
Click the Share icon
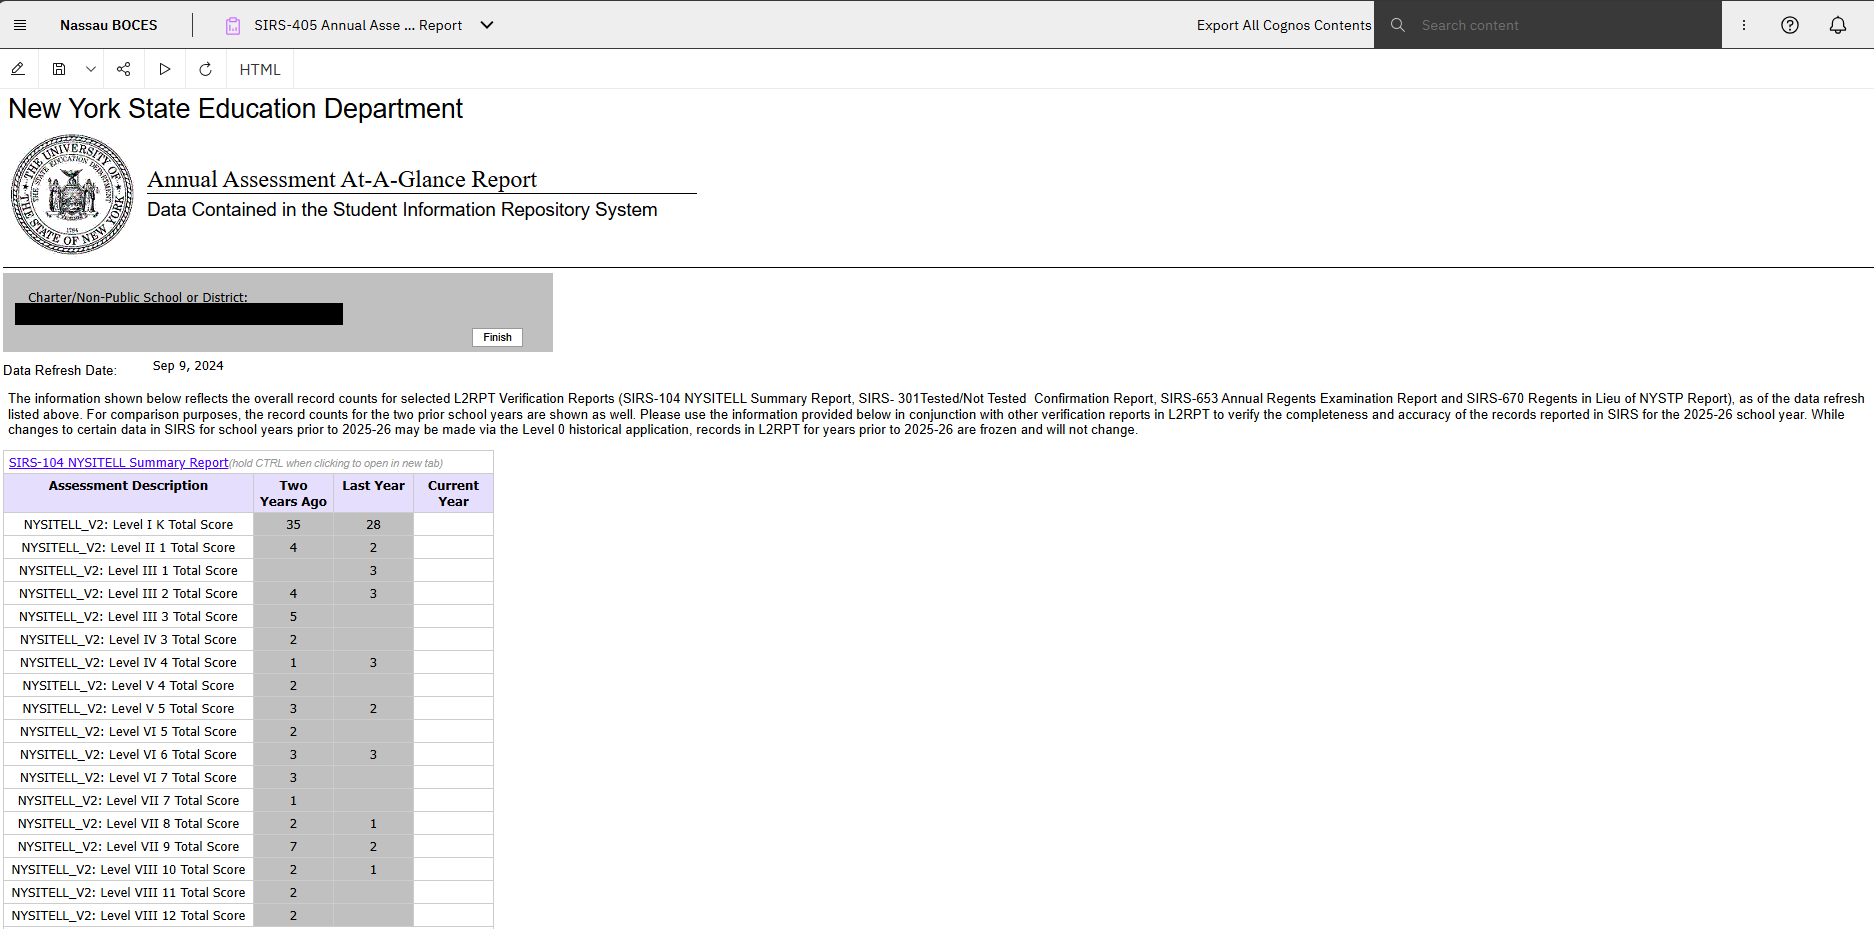124,69
